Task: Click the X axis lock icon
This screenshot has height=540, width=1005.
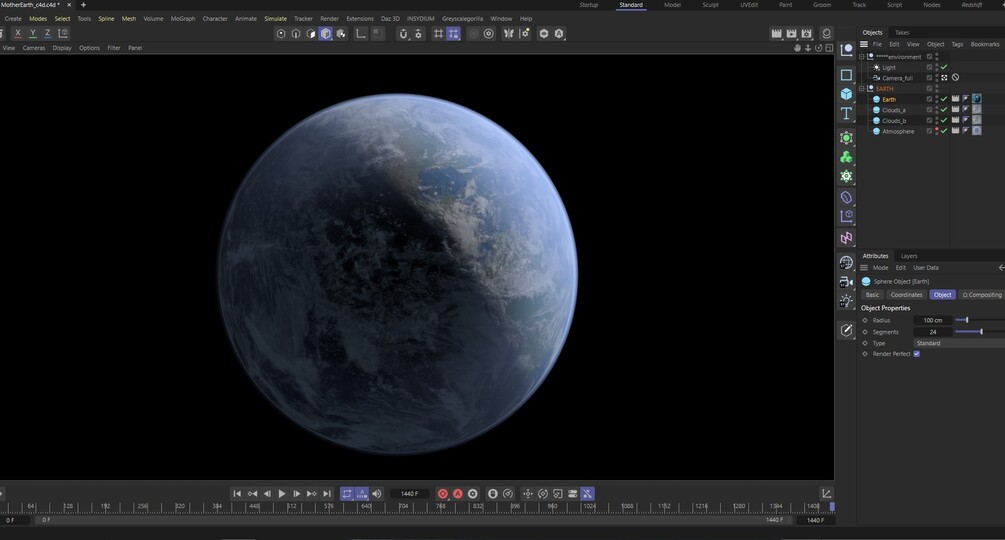Action: [x=18, y=33]
